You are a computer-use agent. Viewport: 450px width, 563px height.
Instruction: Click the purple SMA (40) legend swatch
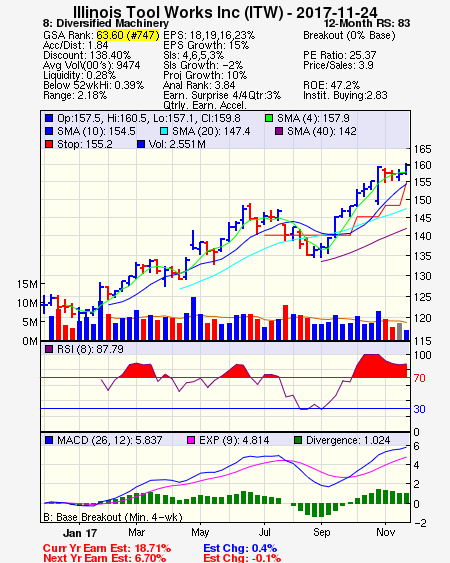coord(279,131)
